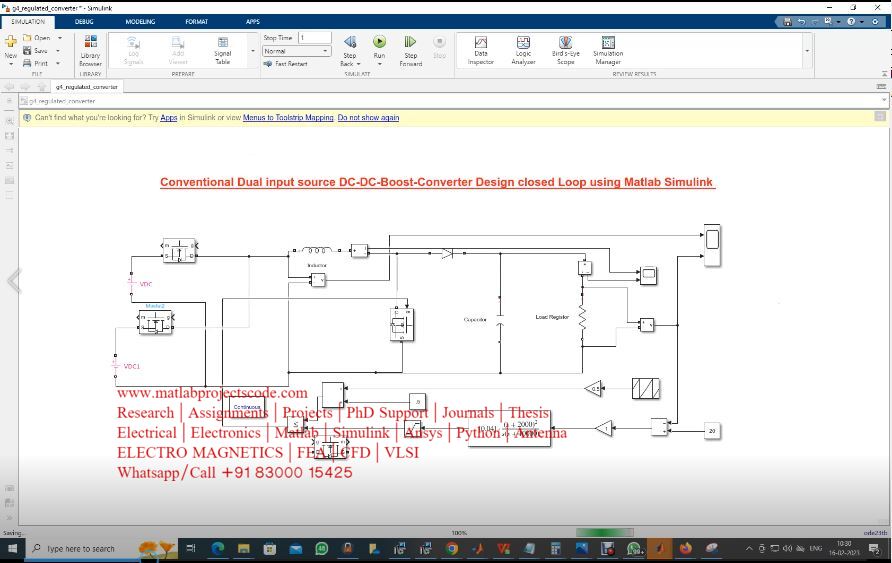Open the Help question mark icon
This screenshot has height=563, width=892.
[851, 22]
